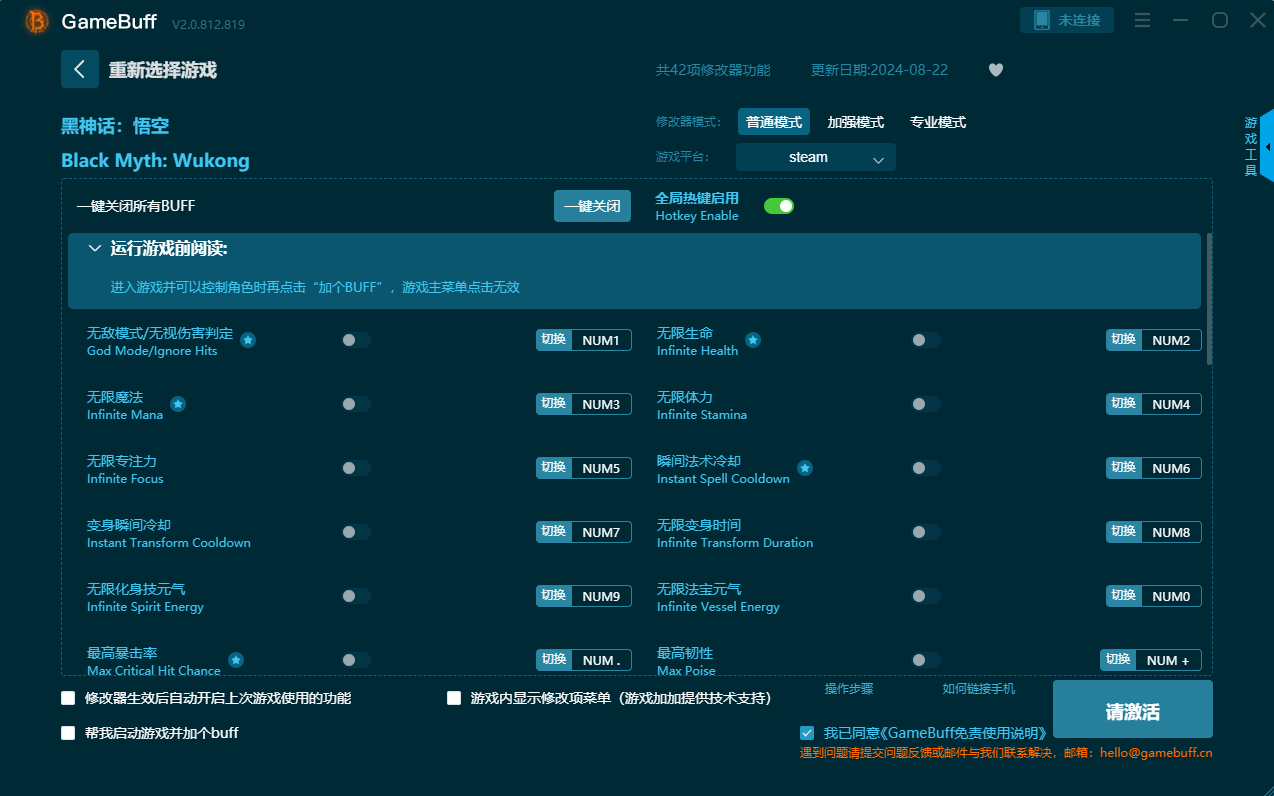Viewport: 1274px width, 796px height.
Task: Click the cheat list vertical scrollbar
Action: pos(1210,298)
